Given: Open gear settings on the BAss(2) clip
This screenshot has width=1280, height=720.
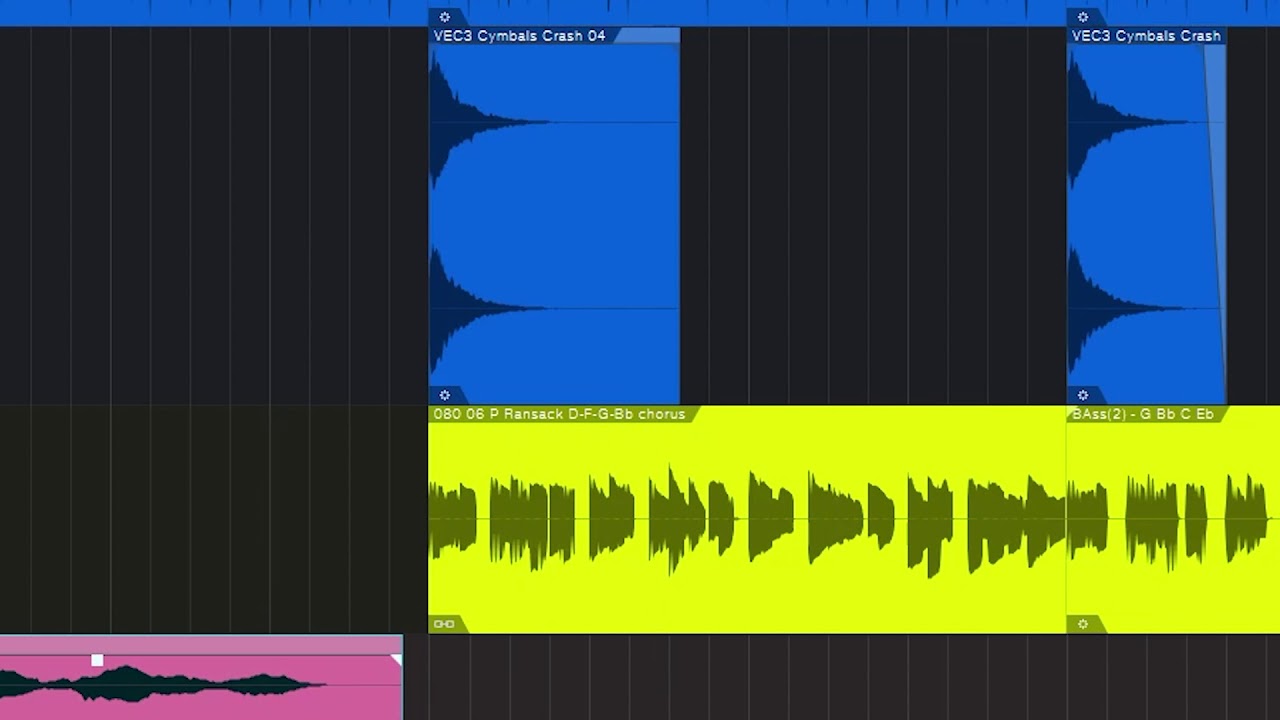Looking at the screenshot, I should (1083, 624).
